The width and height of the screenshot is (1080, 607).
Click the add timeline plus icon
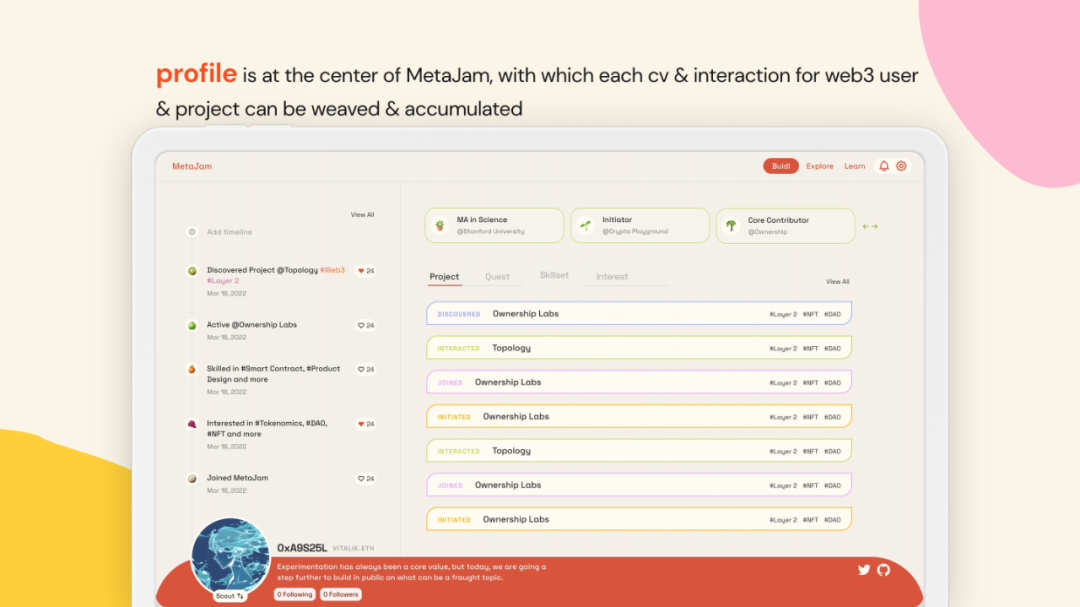pyautogui.click(x=192, y=232)
